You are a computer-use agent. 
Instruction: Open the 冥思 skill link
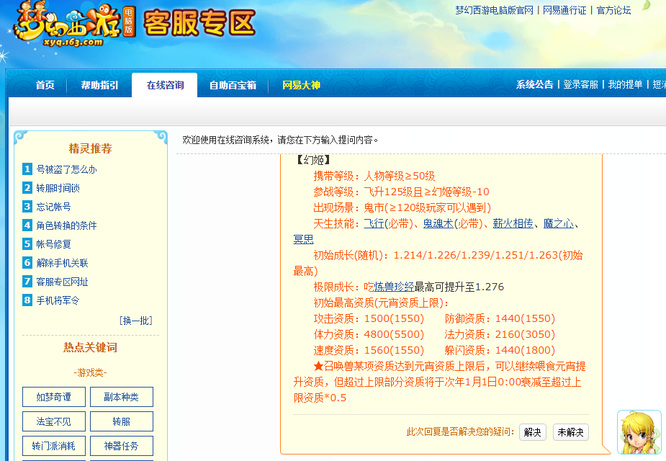point(303,239)
